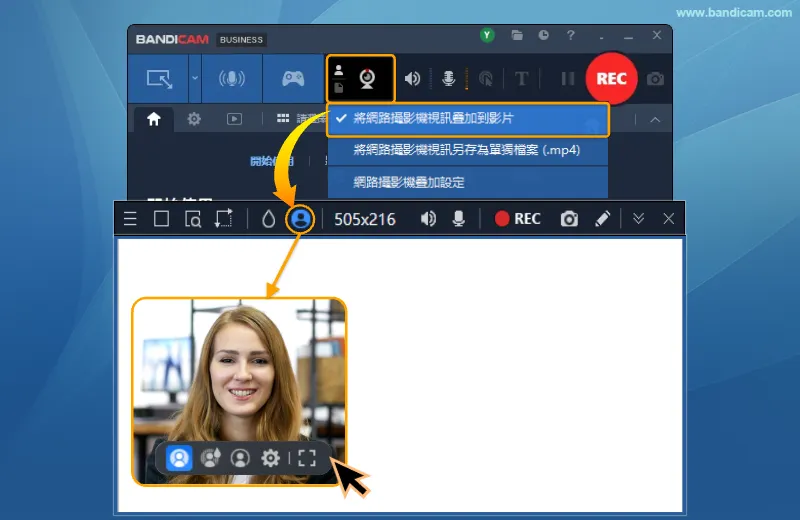Select the audio-only recording mode

[x=232, y=79]
